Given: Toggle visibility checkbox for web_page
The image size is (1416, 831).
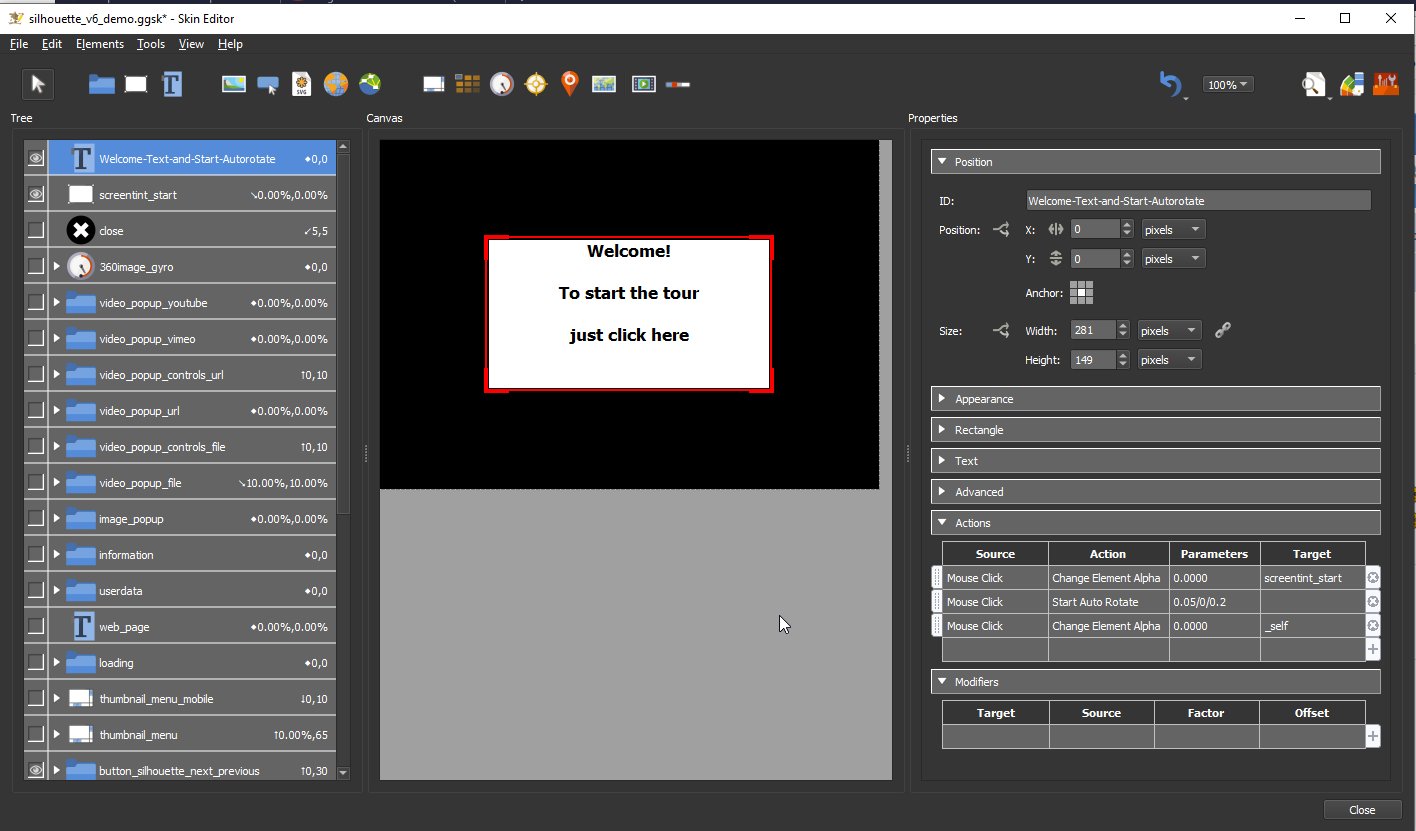Looking at the screenshot, I should (x=36, y=627).
